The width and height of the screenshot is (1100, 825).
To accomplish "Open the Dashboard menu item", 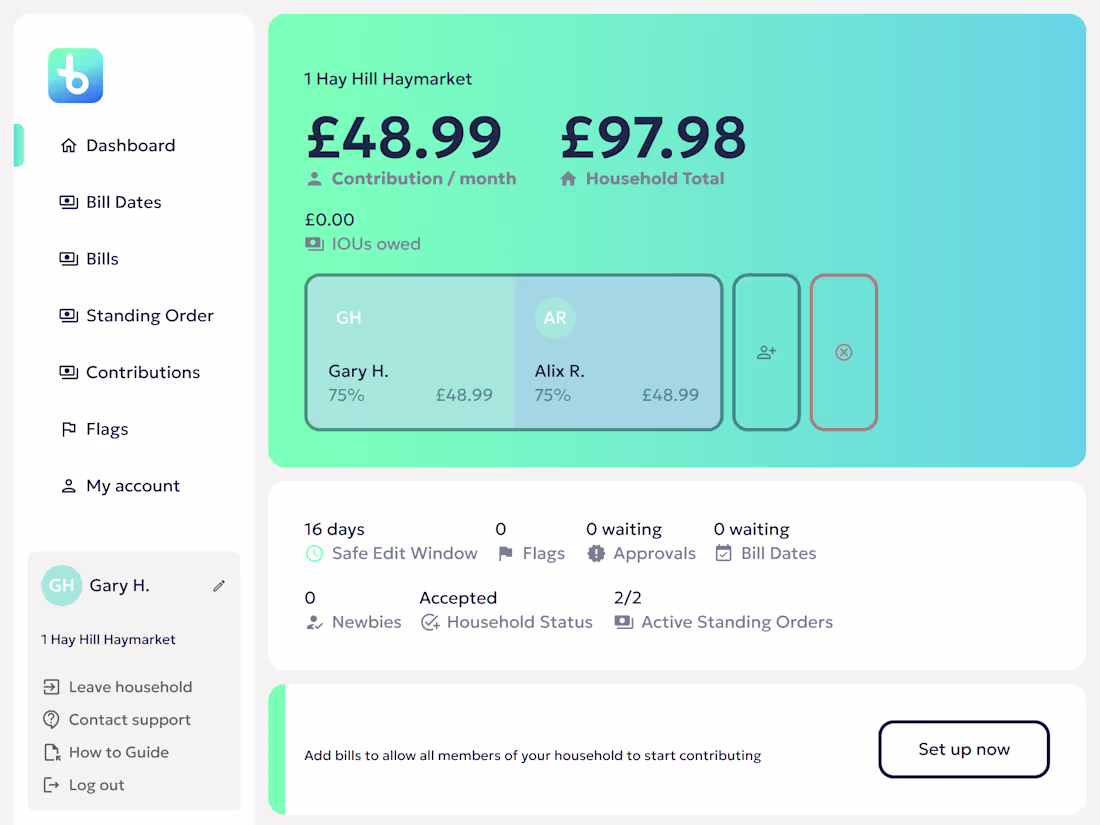I will coord(130,146).
